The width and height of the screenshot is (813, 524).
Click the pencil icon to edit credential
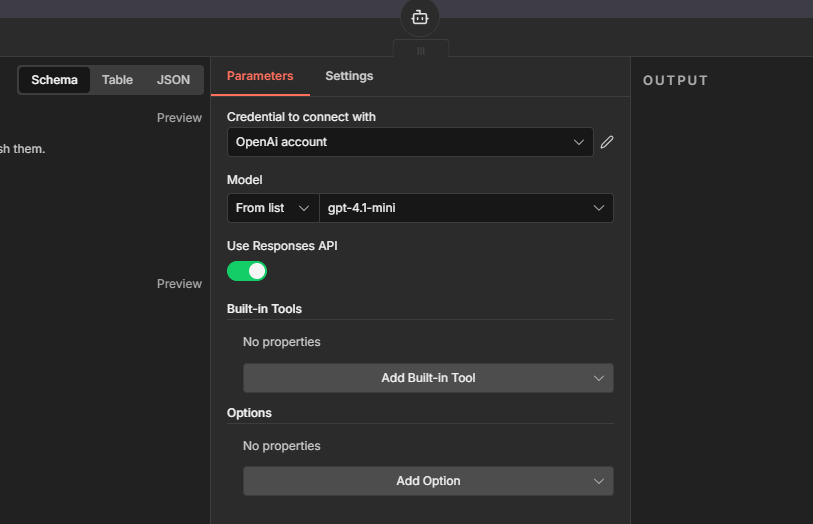(x=606, y=142)
